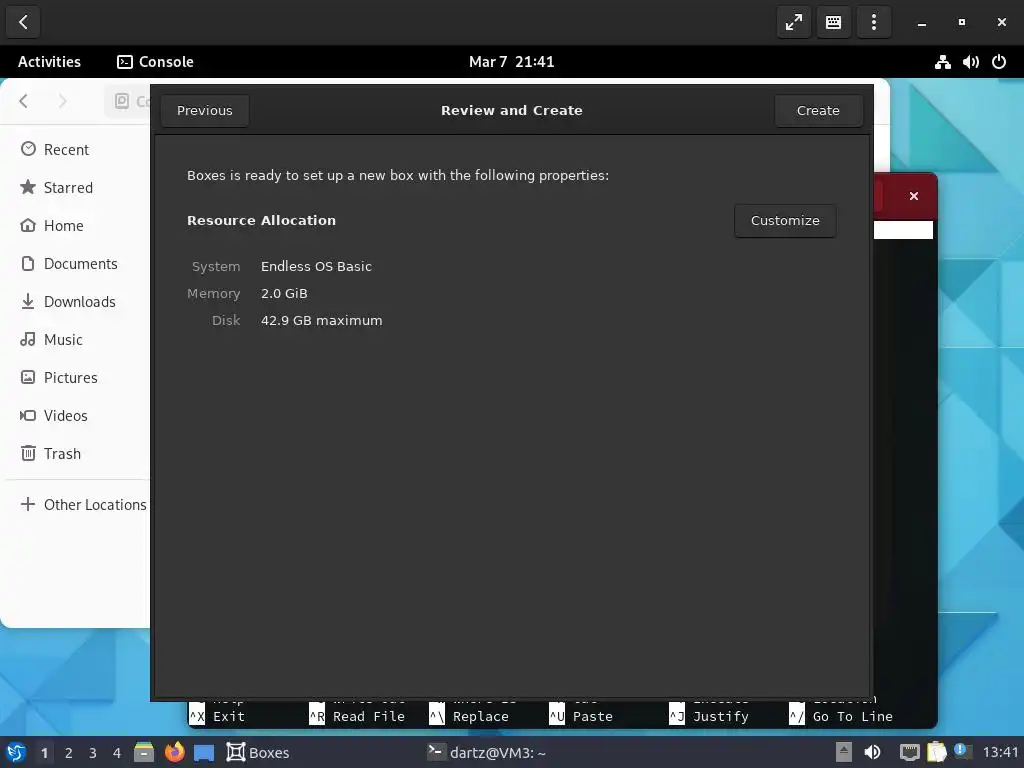This screenshot has width=1024, height=768.
Task: Click the Endless OS Basic system value
Action: [316, 266]
